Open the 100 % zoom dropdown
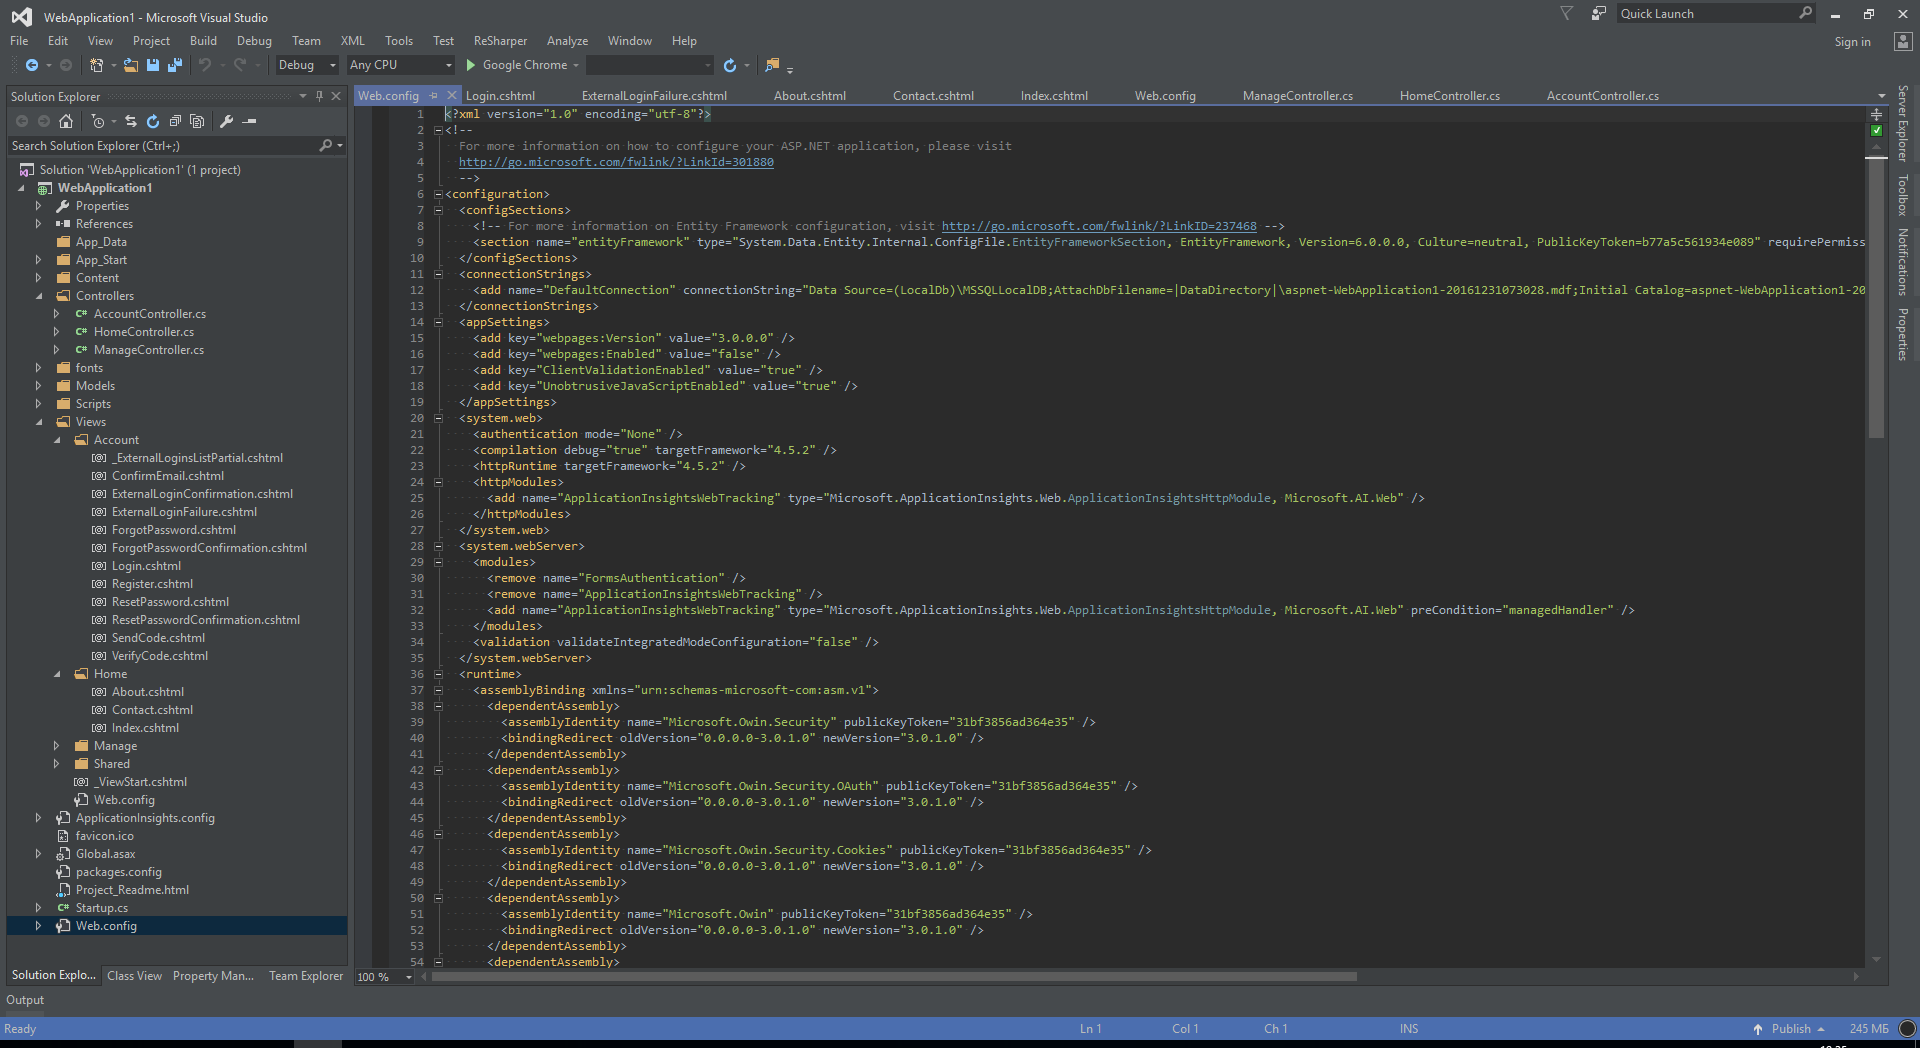1920x1048 pixels. (x=408, y=977)
